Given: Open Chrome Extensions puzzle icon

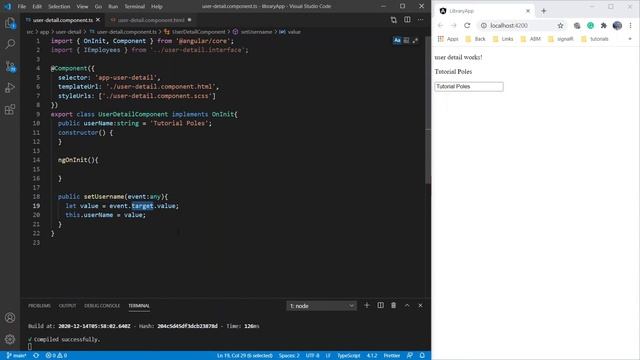Looking at the screenshot, I should (604, 26).
